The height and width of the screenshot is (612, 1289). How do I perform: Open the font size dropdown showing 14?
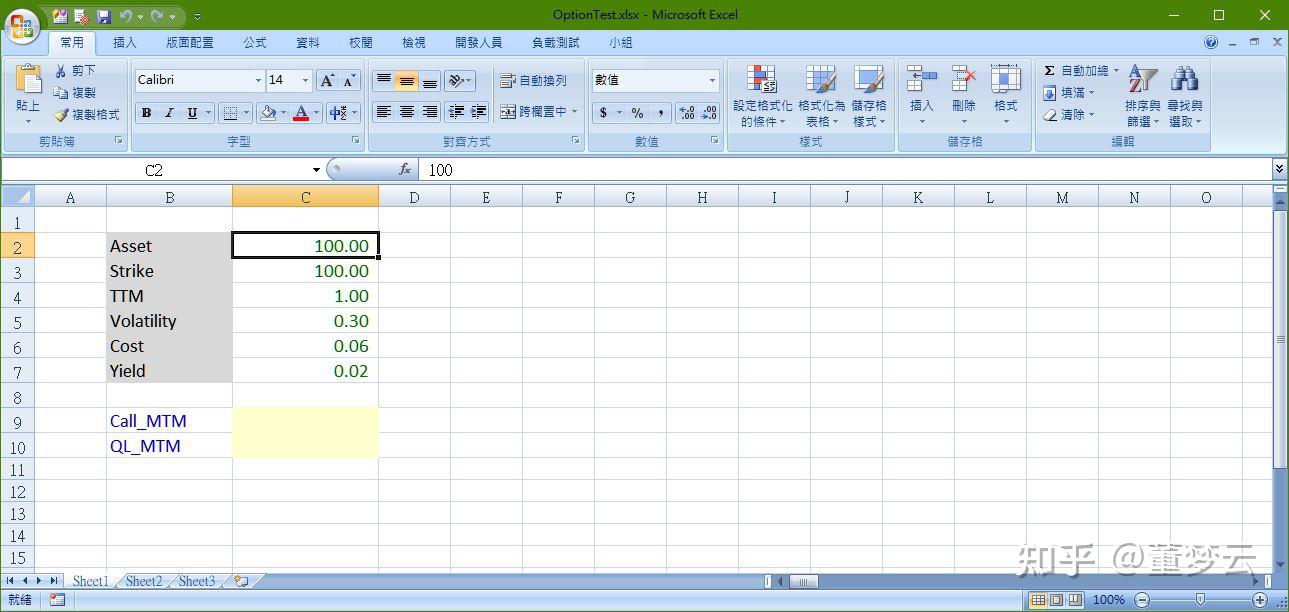(290, 80)
